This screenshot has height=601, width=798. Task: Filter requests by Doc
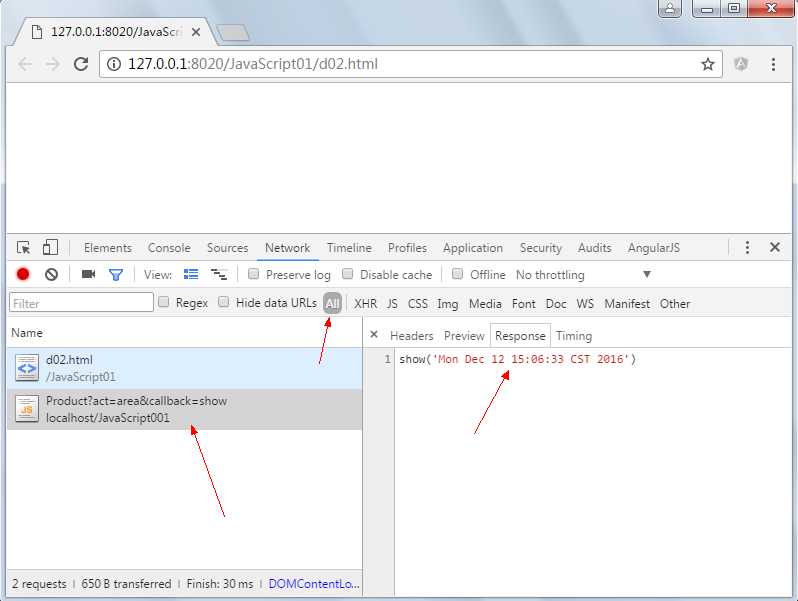[556, 304]
